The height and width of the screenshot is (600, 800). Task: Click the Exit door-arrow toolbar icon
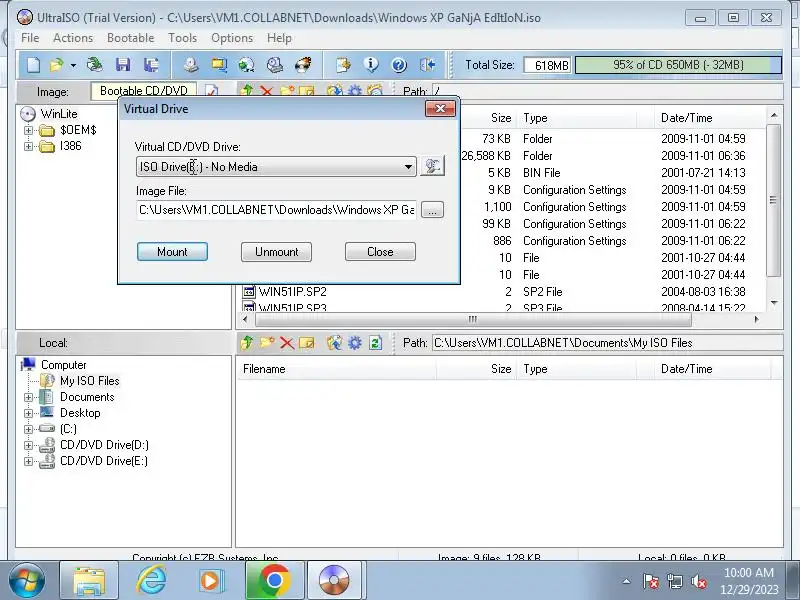pyautogui.click(x=428, y=65)
